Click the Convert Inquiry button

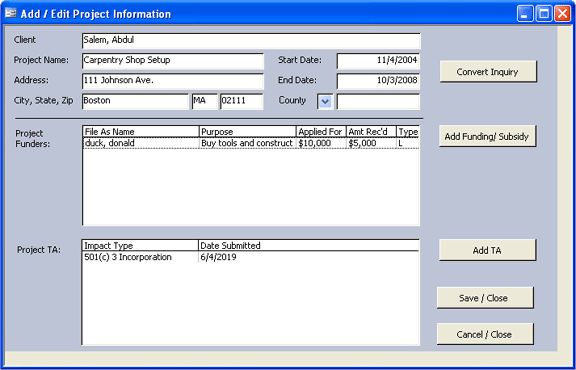tap(488, 72)
